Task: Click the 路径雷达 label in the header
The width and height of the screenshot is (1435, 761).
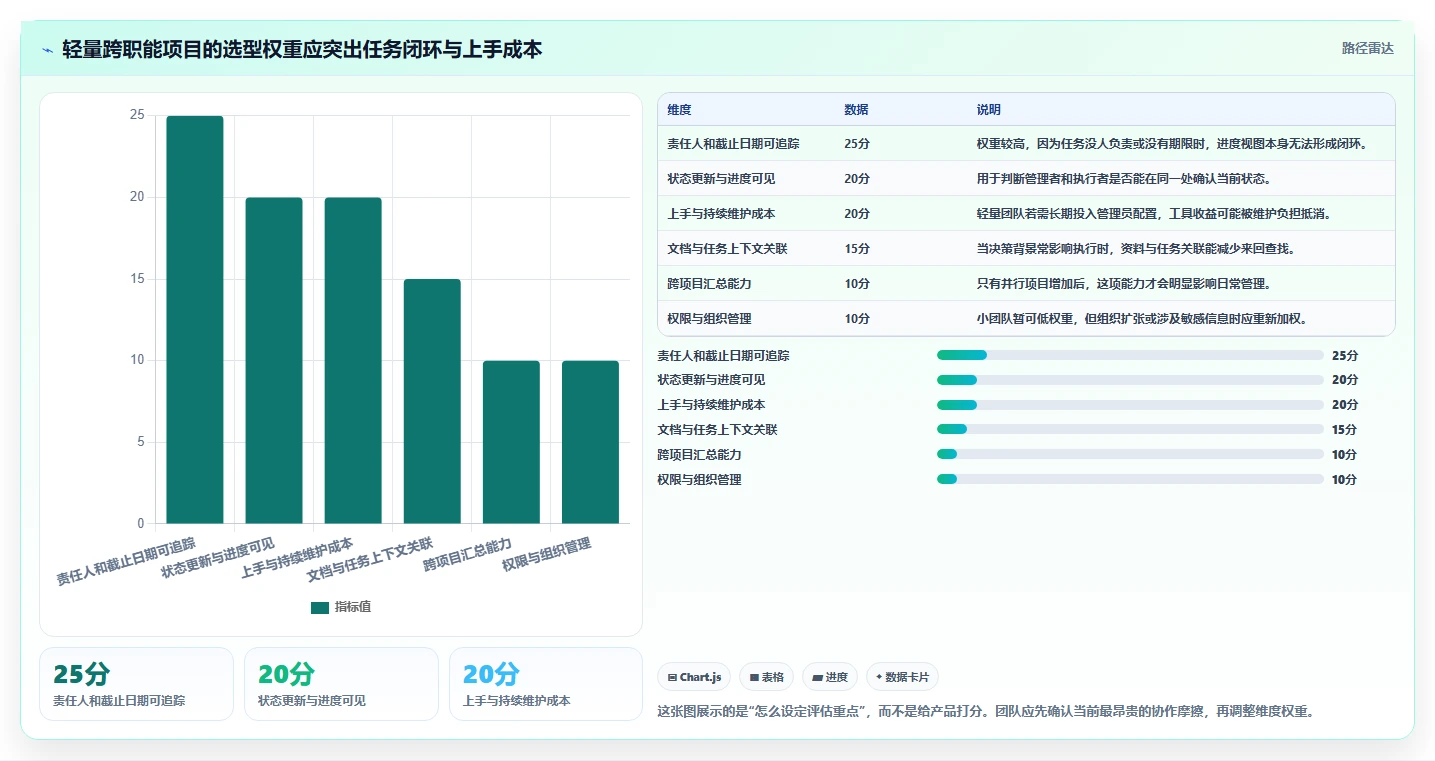Action: (1367, 48)
